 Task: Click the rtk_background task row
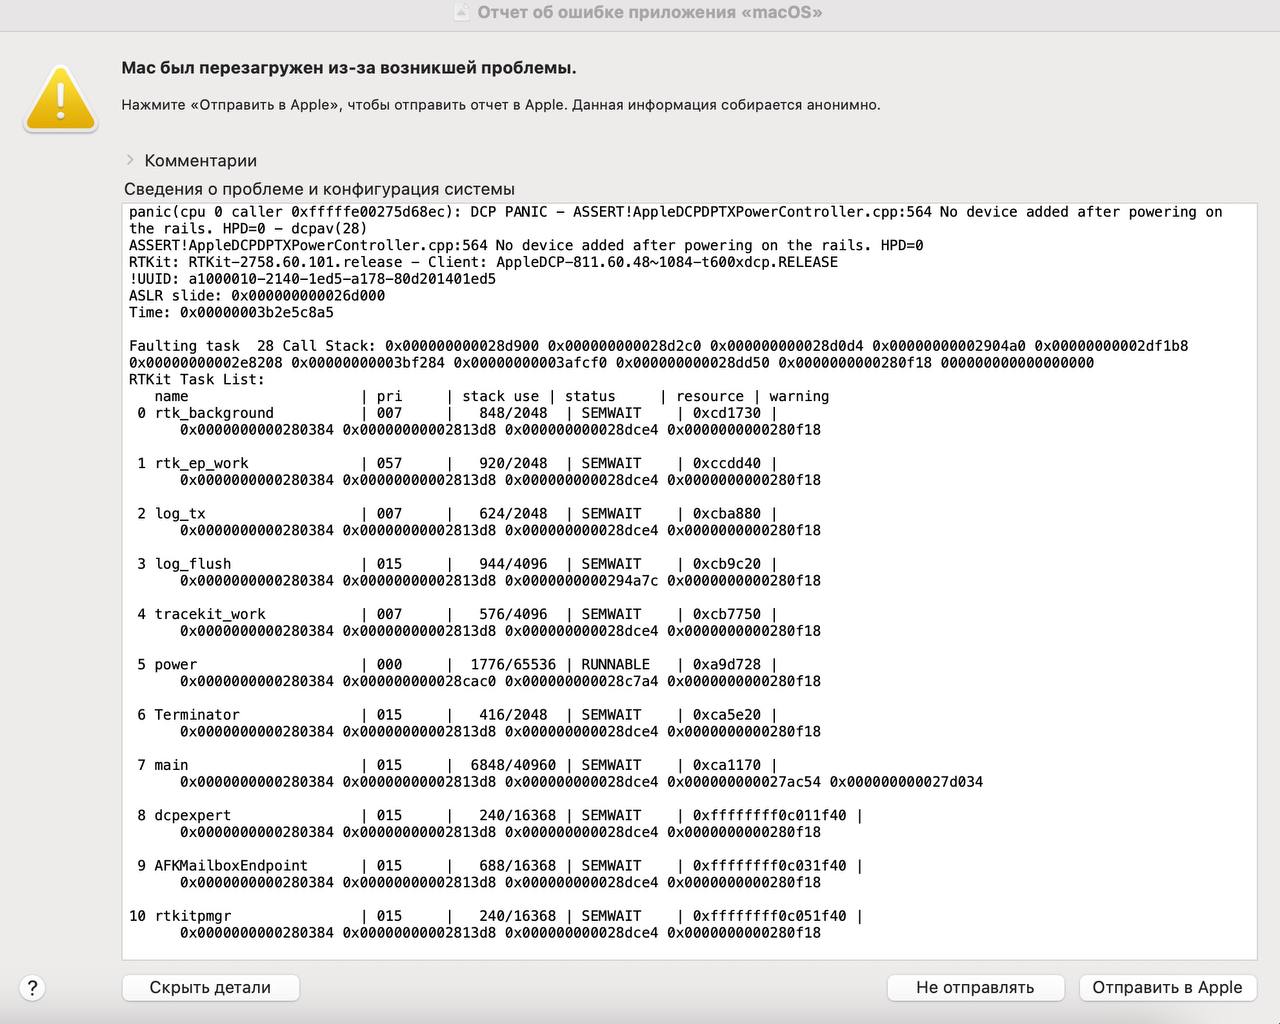[457, 413]
